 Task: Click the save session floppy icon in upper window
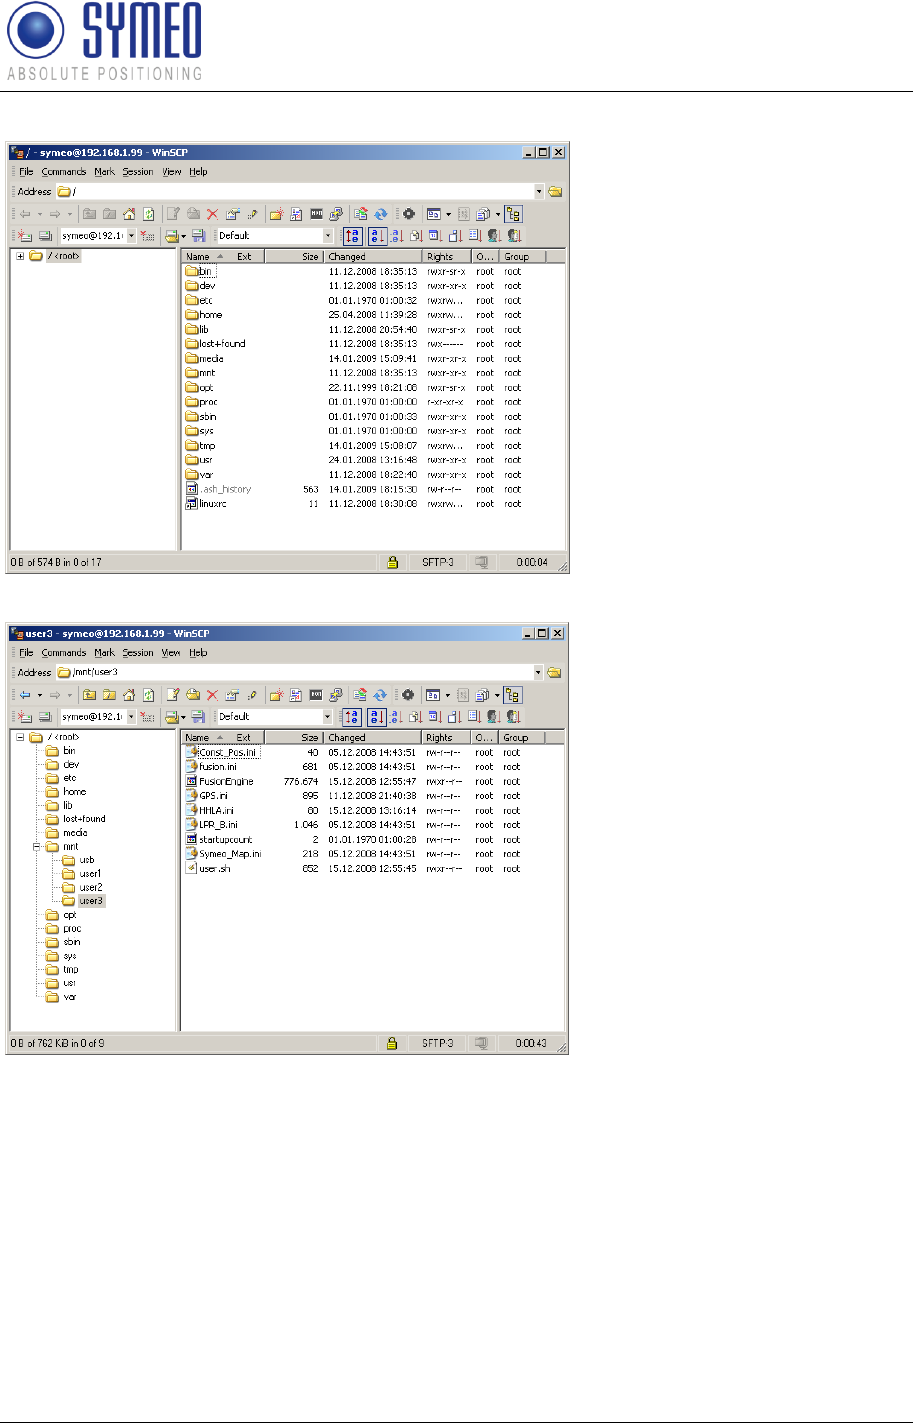point(199,236)
